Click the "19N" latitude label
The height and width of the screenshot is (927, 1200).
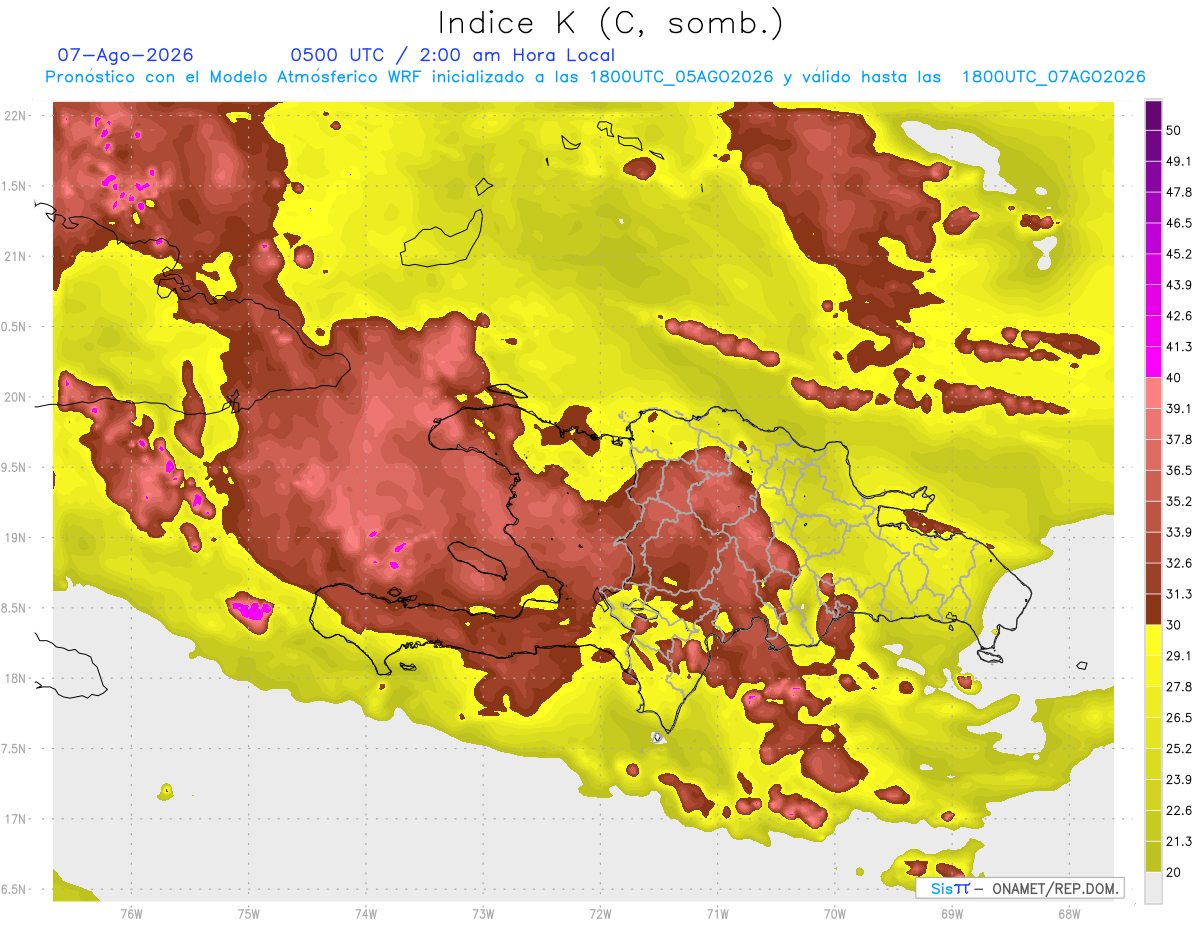click(x=14, y=538)
